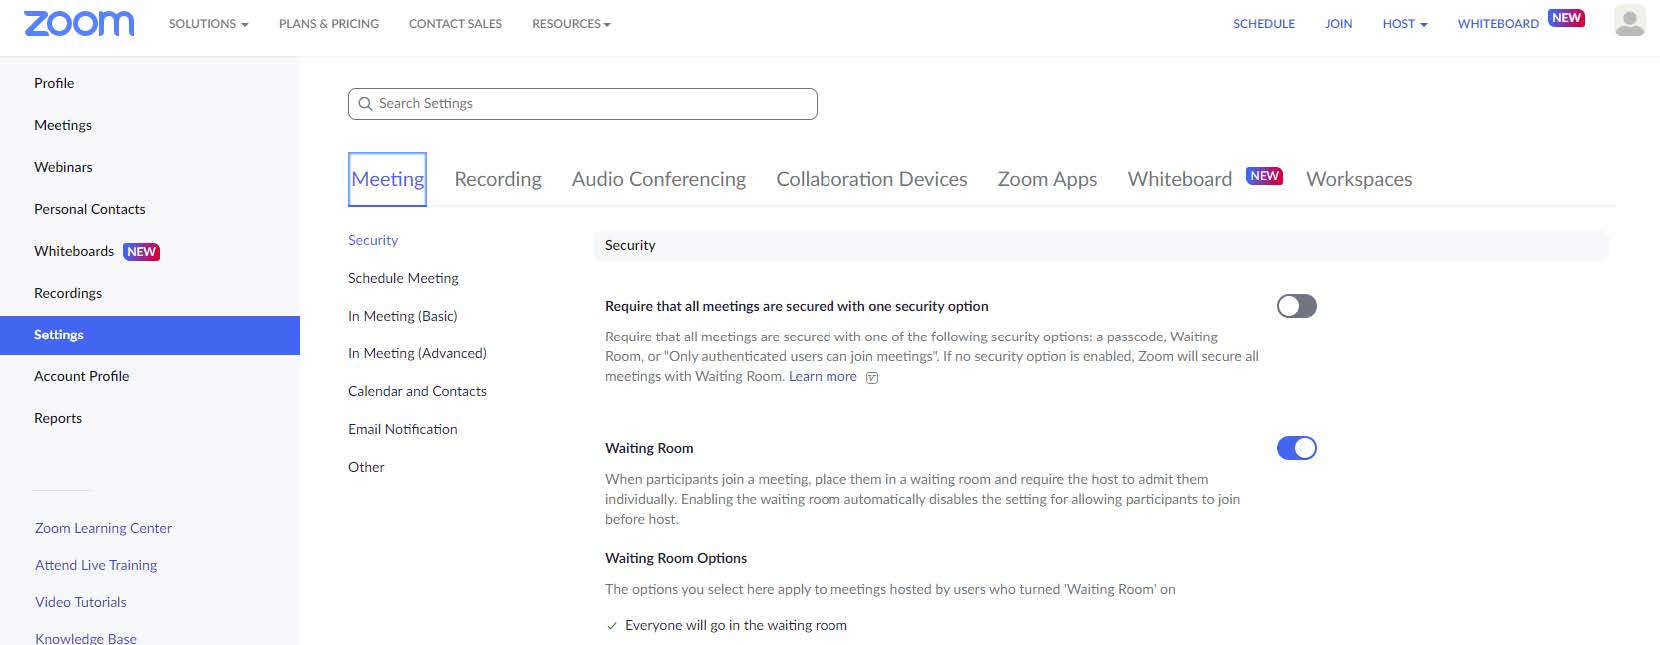Click the info icon next to Learn more

point(872,378)
